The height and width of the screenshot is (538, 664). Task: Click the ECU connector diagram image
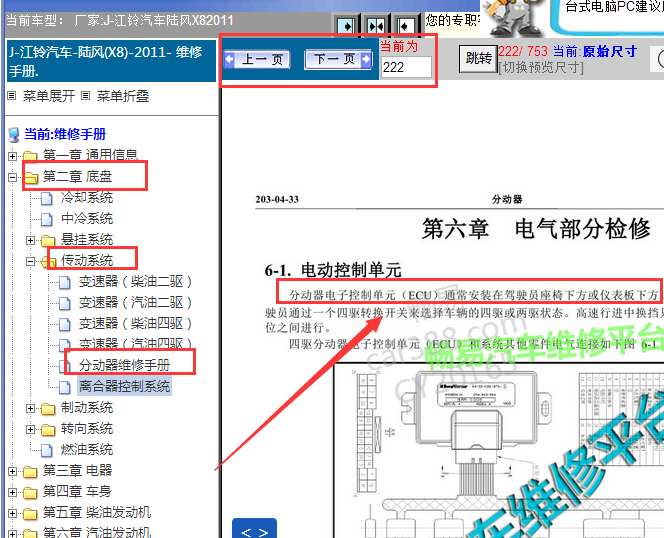(499, 452)
